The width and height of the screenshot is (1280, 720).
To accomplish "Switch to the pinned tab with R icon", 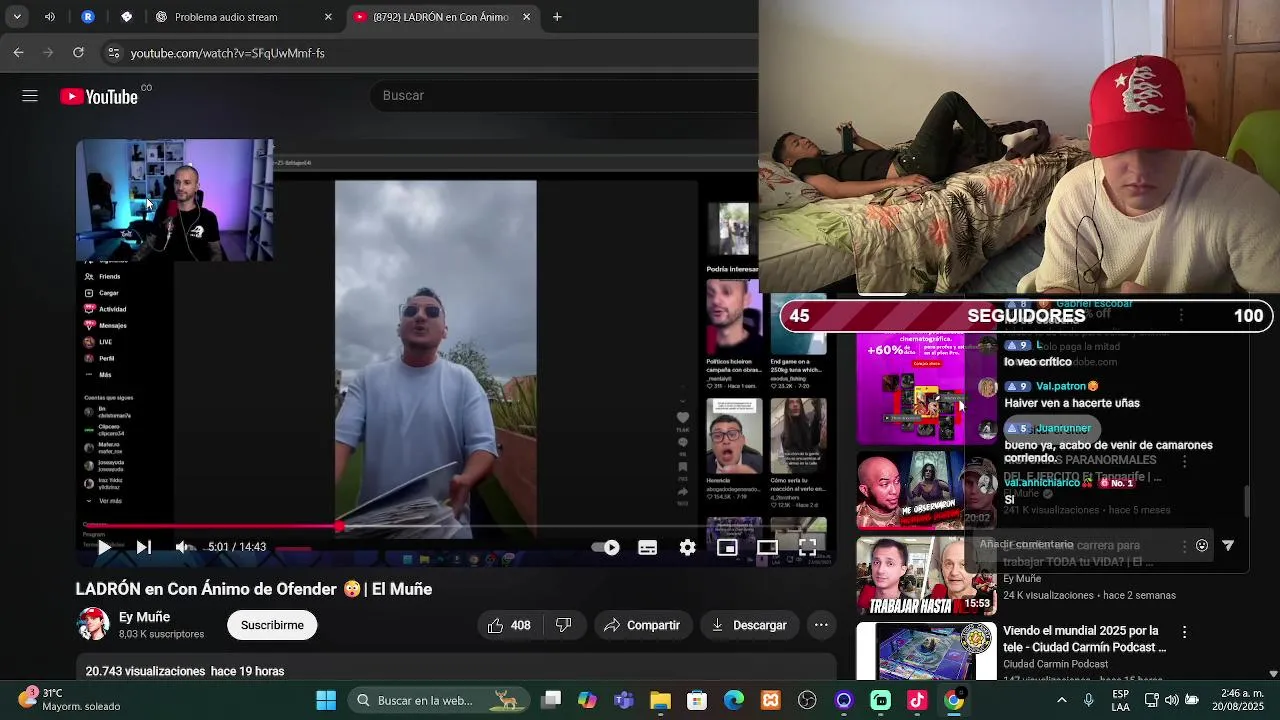I will point(88,17).
